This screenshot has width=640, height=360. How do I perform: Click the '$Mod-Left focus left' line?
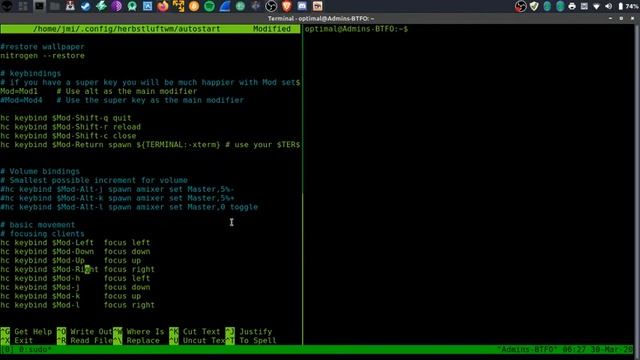pos(75,243)
